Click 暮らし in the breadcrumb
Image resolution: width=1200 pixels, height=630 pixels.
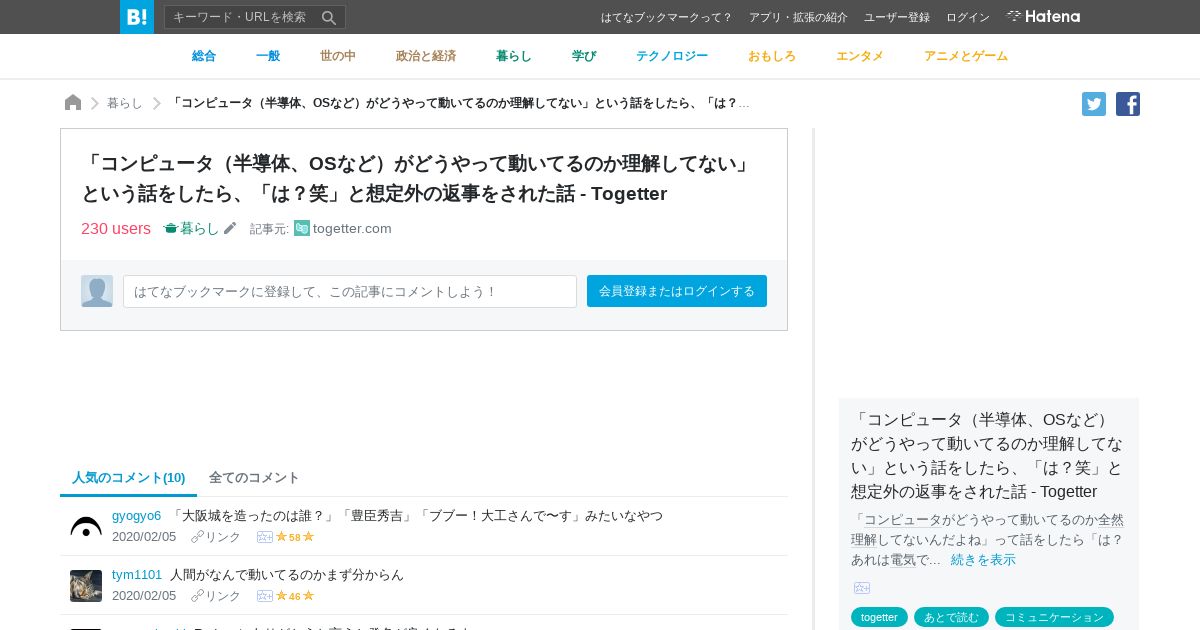[x=125, y=103]
